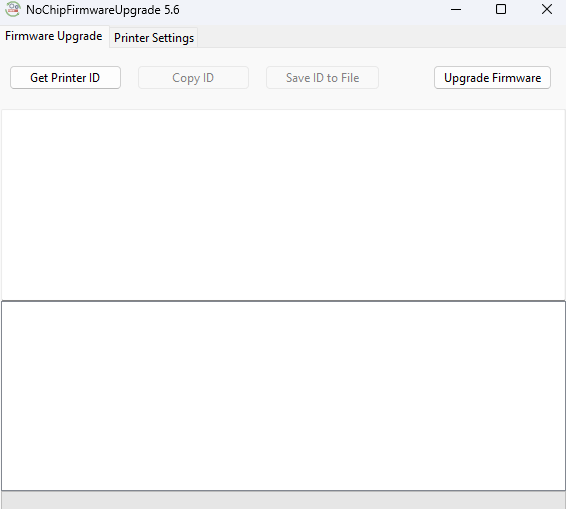
Task: Close the NoChipFirmwareUpgrade 5.6 window
Action: pos(547,9)
